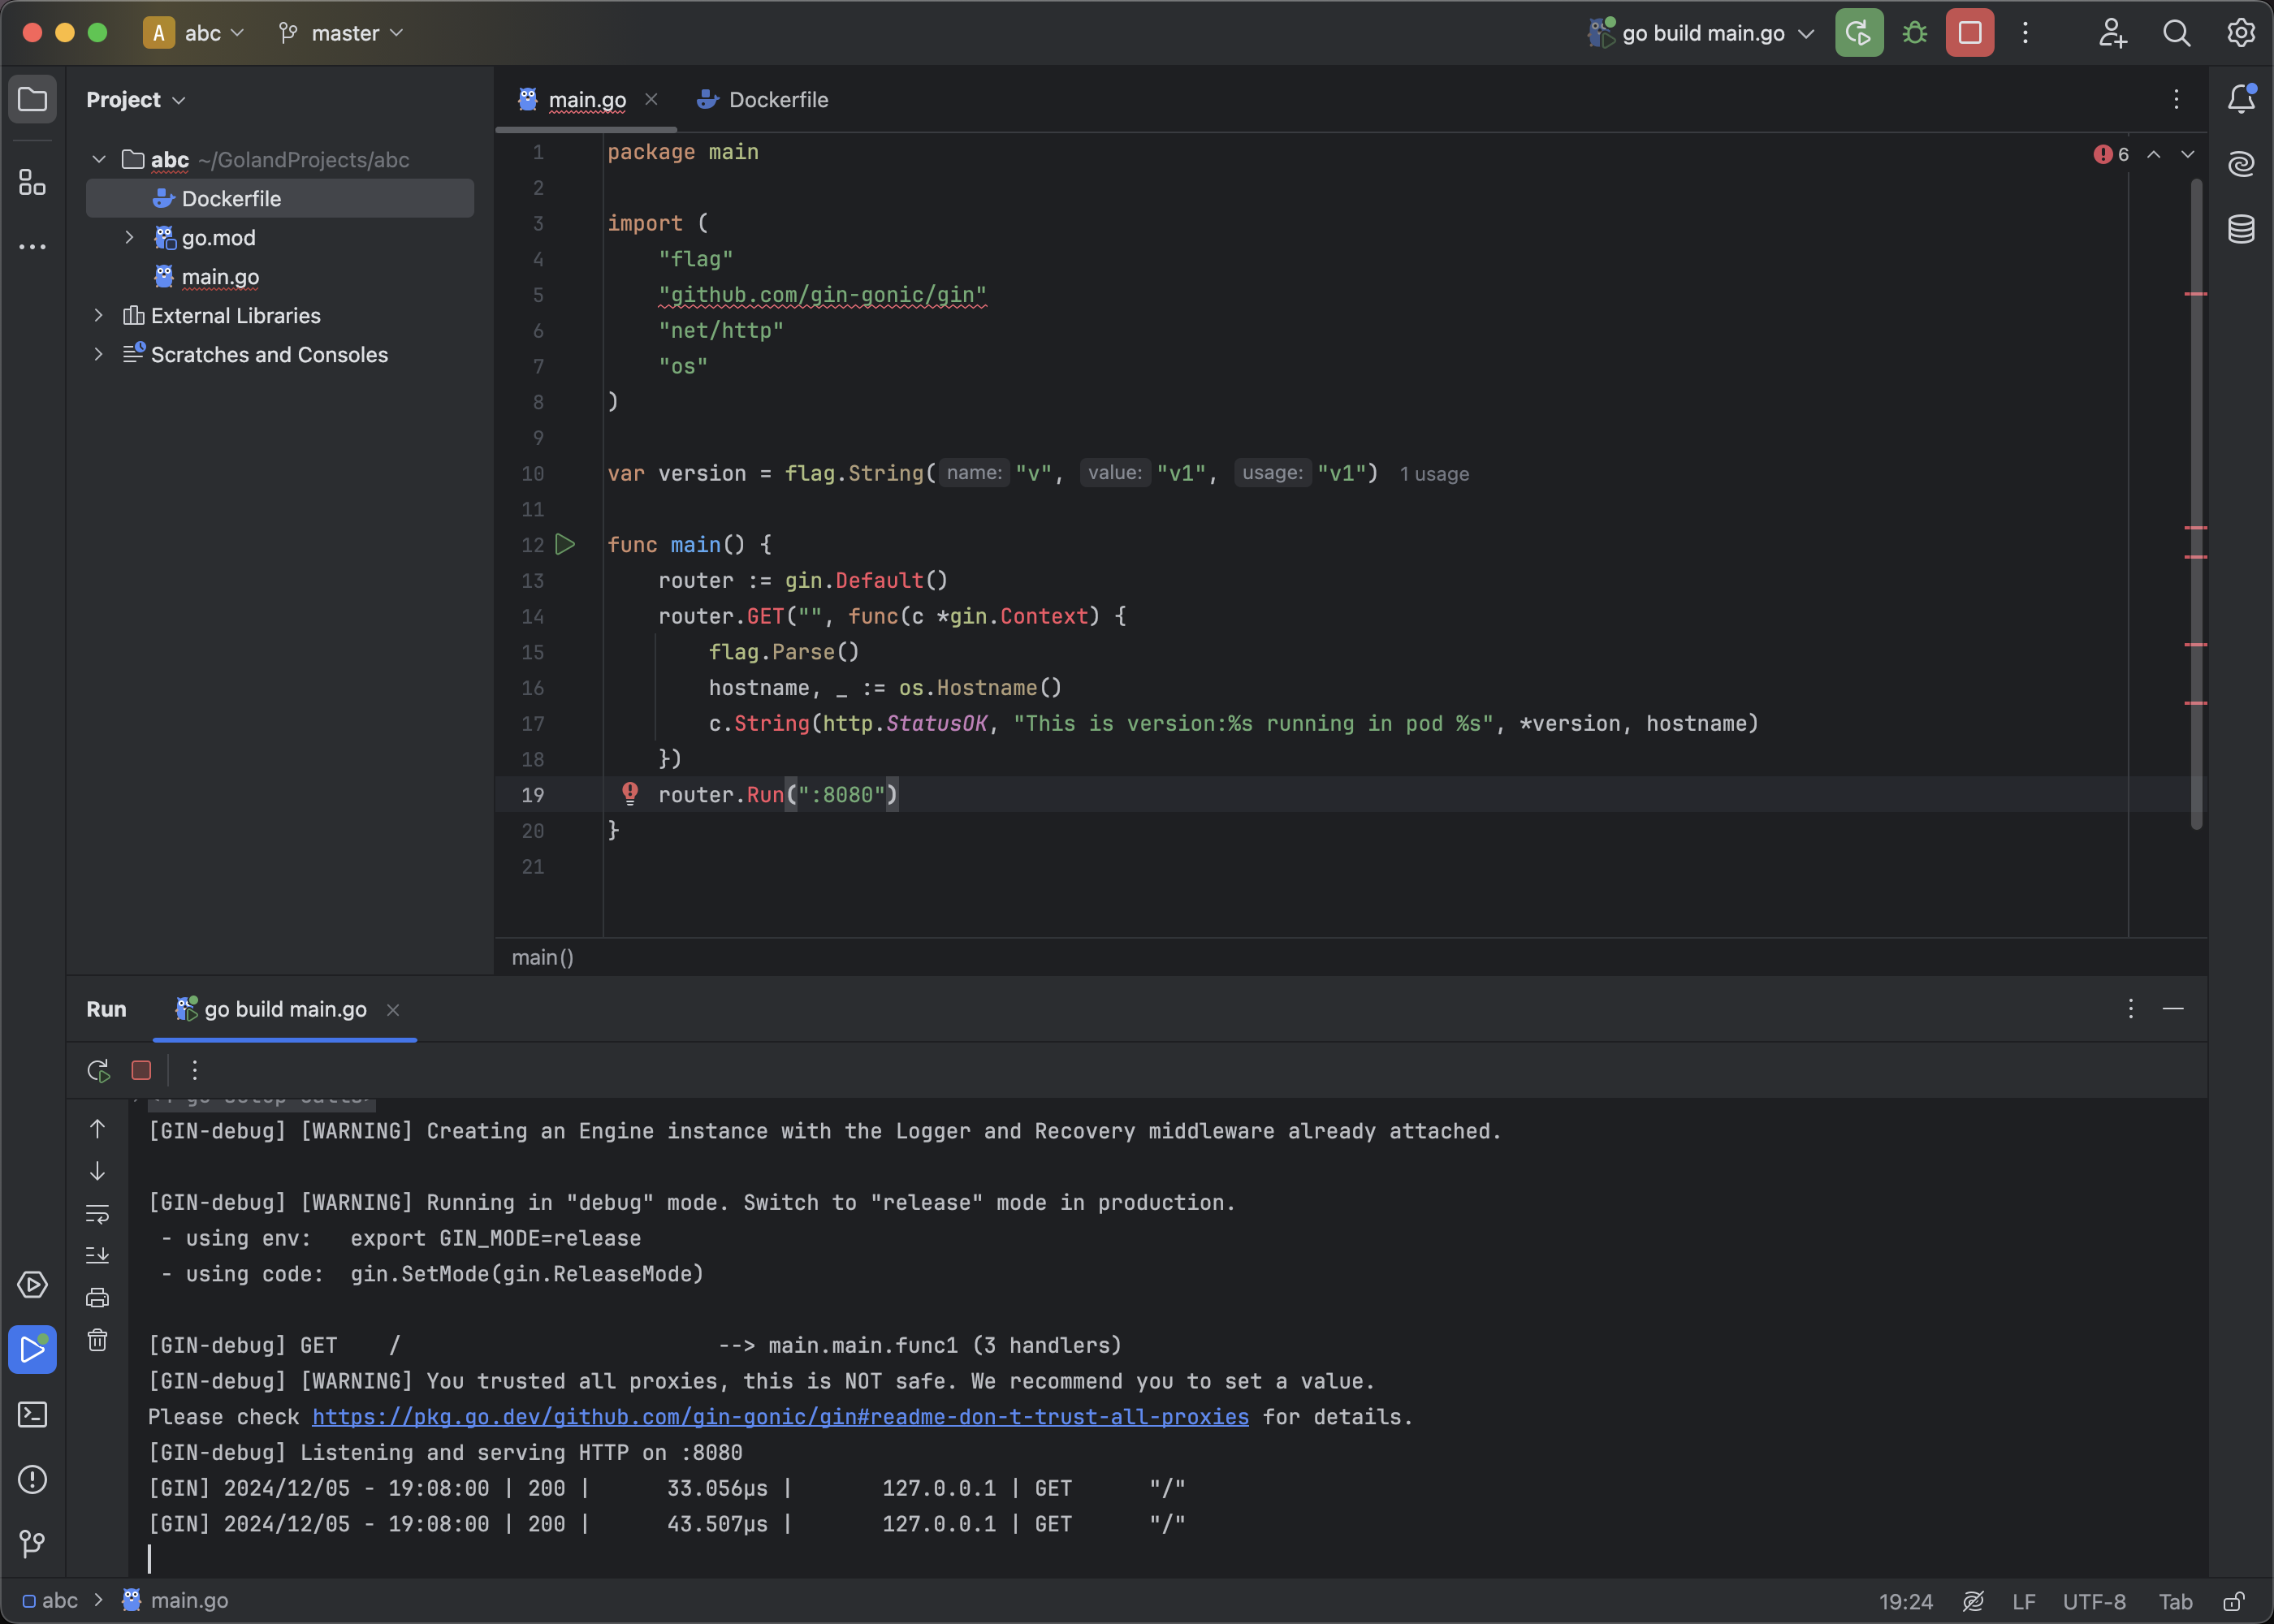Open editor tabs options menu
This screenshot has height=1624, width=2274.
2176,99
